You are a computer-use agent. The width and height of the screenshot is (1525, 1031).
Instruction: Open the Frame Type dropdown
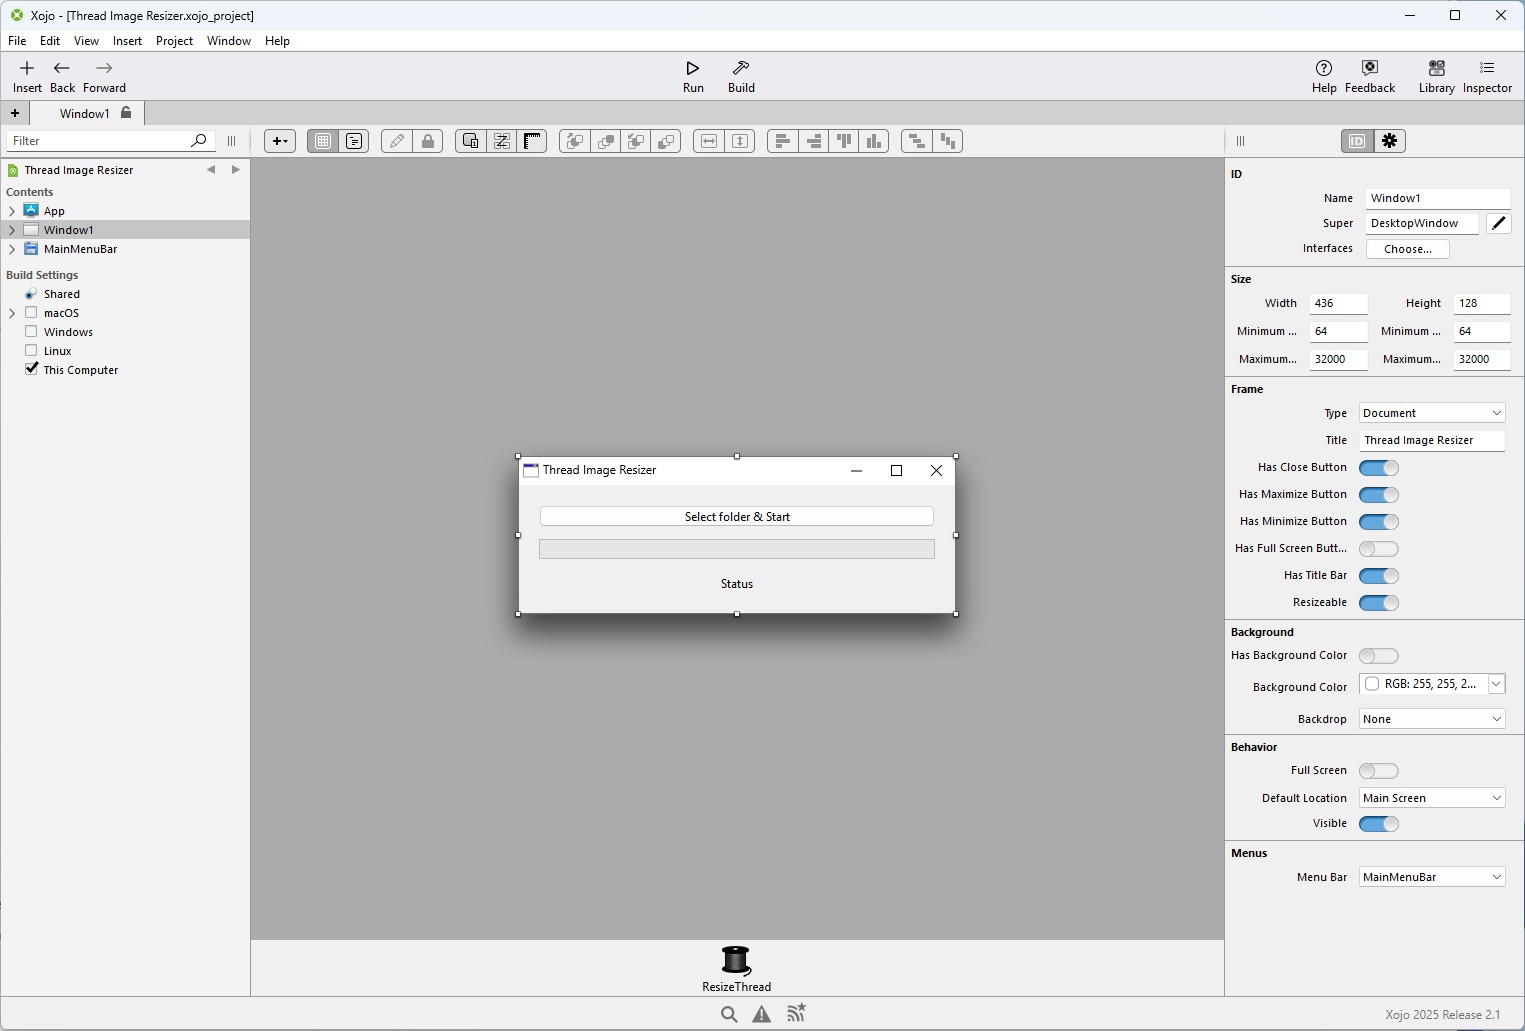(1432, 413)
